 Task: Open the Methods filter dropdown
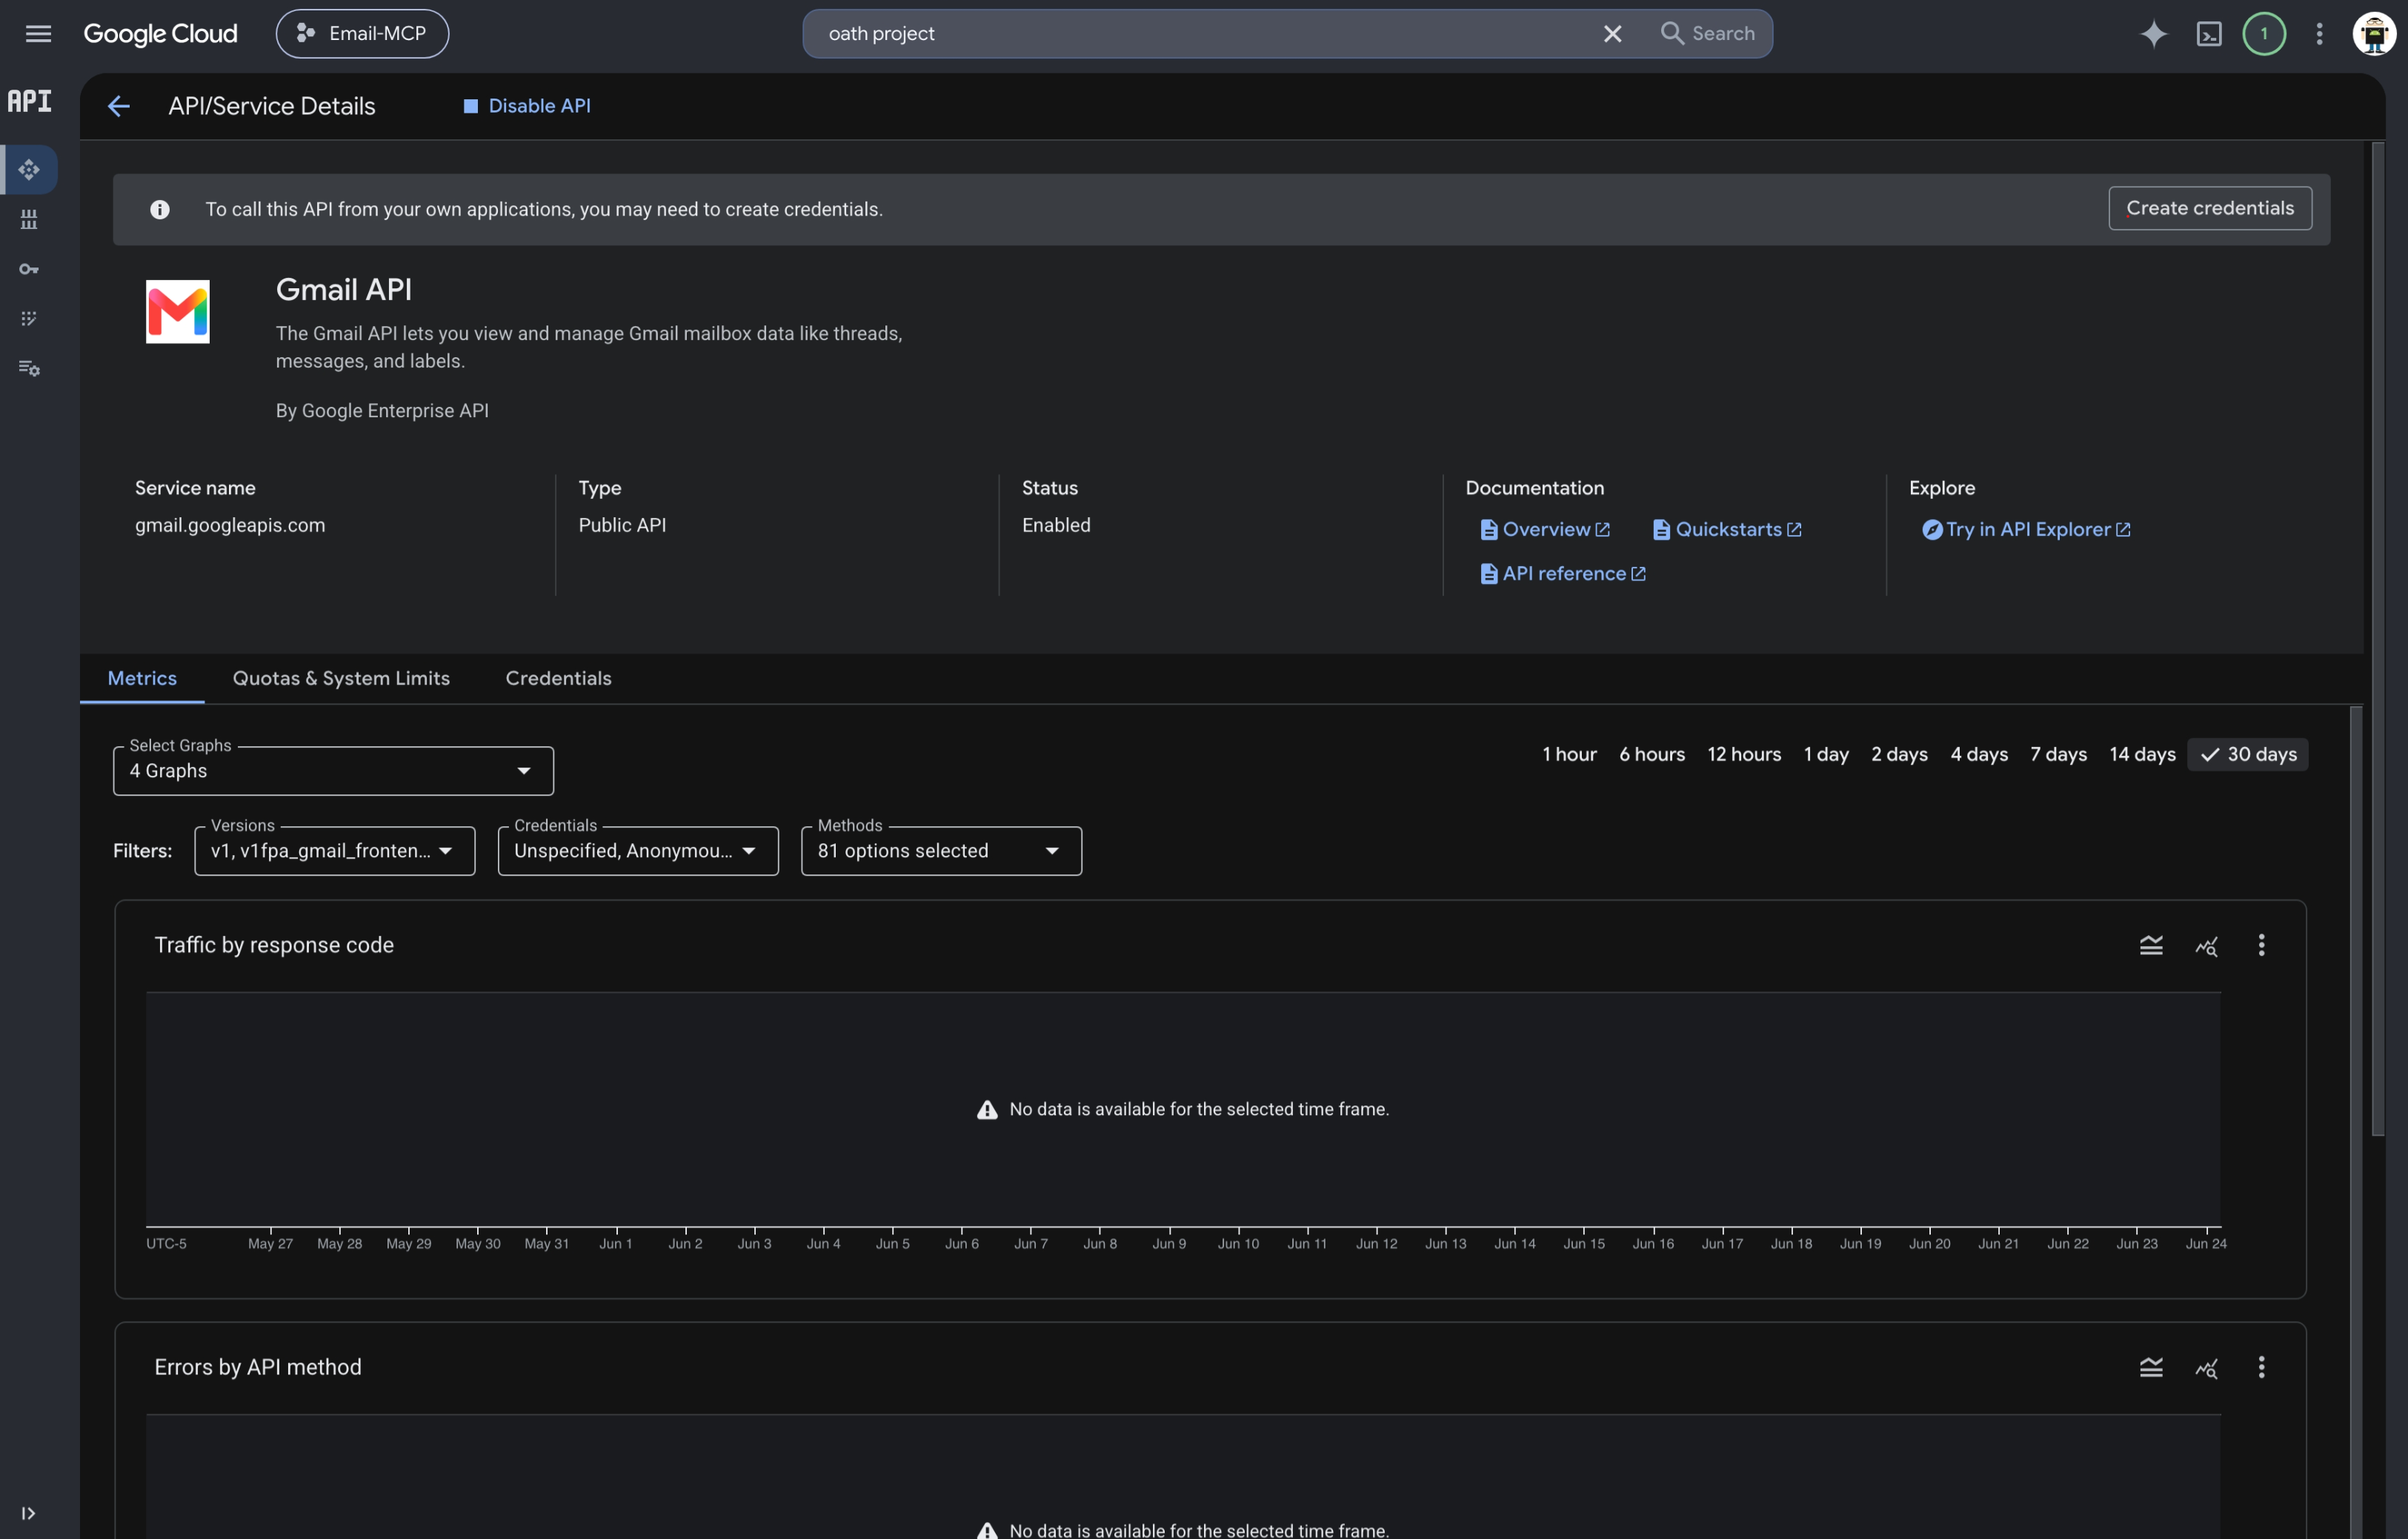941,851
